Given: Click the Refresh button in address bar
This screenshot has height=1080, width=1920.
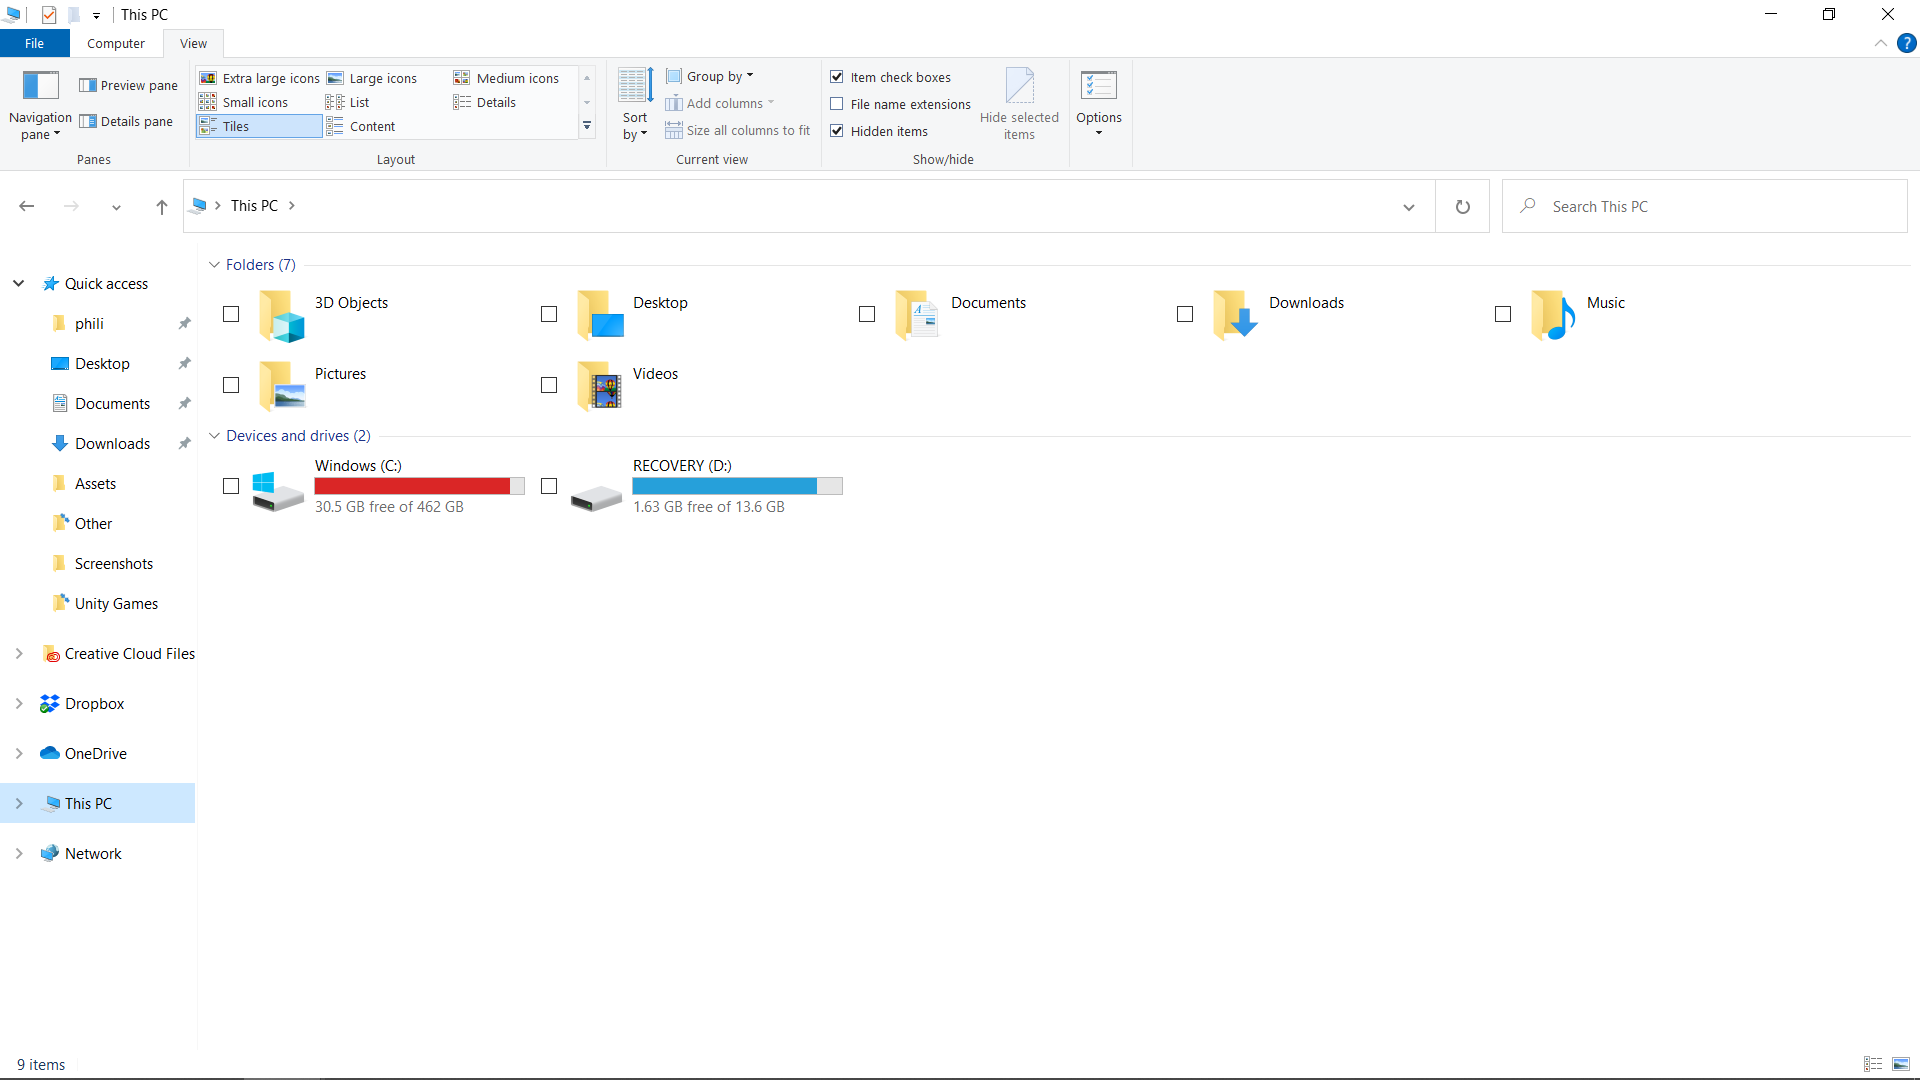Looking at the screenshot, I should coord(1462,207).
